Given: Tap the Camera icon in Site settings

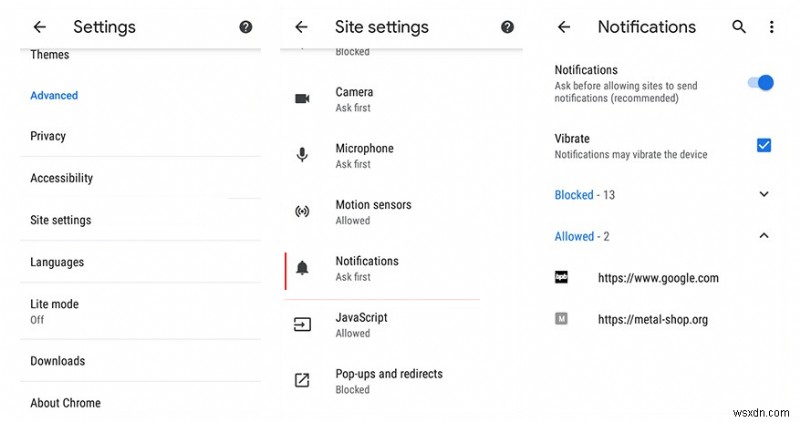Looking at the screenshot, I should pos(302,98).
